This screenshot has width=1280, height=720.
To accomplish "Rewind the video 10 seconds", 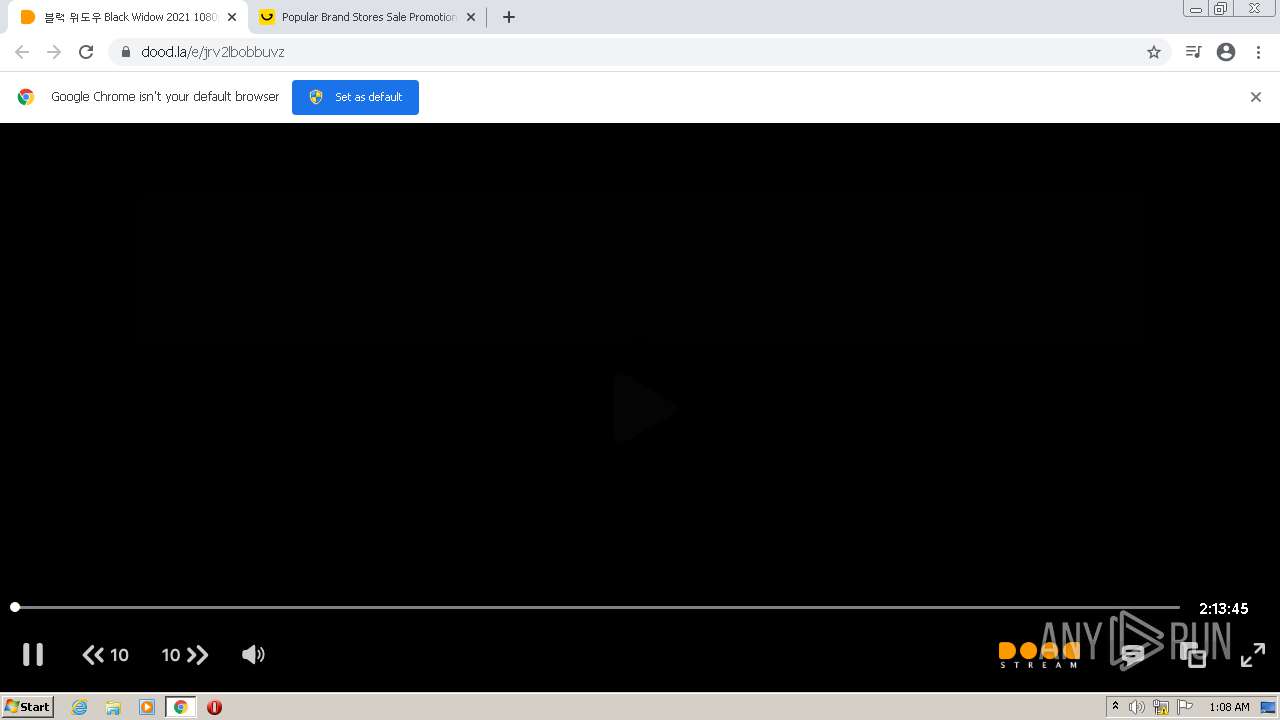I will point(105,655).
